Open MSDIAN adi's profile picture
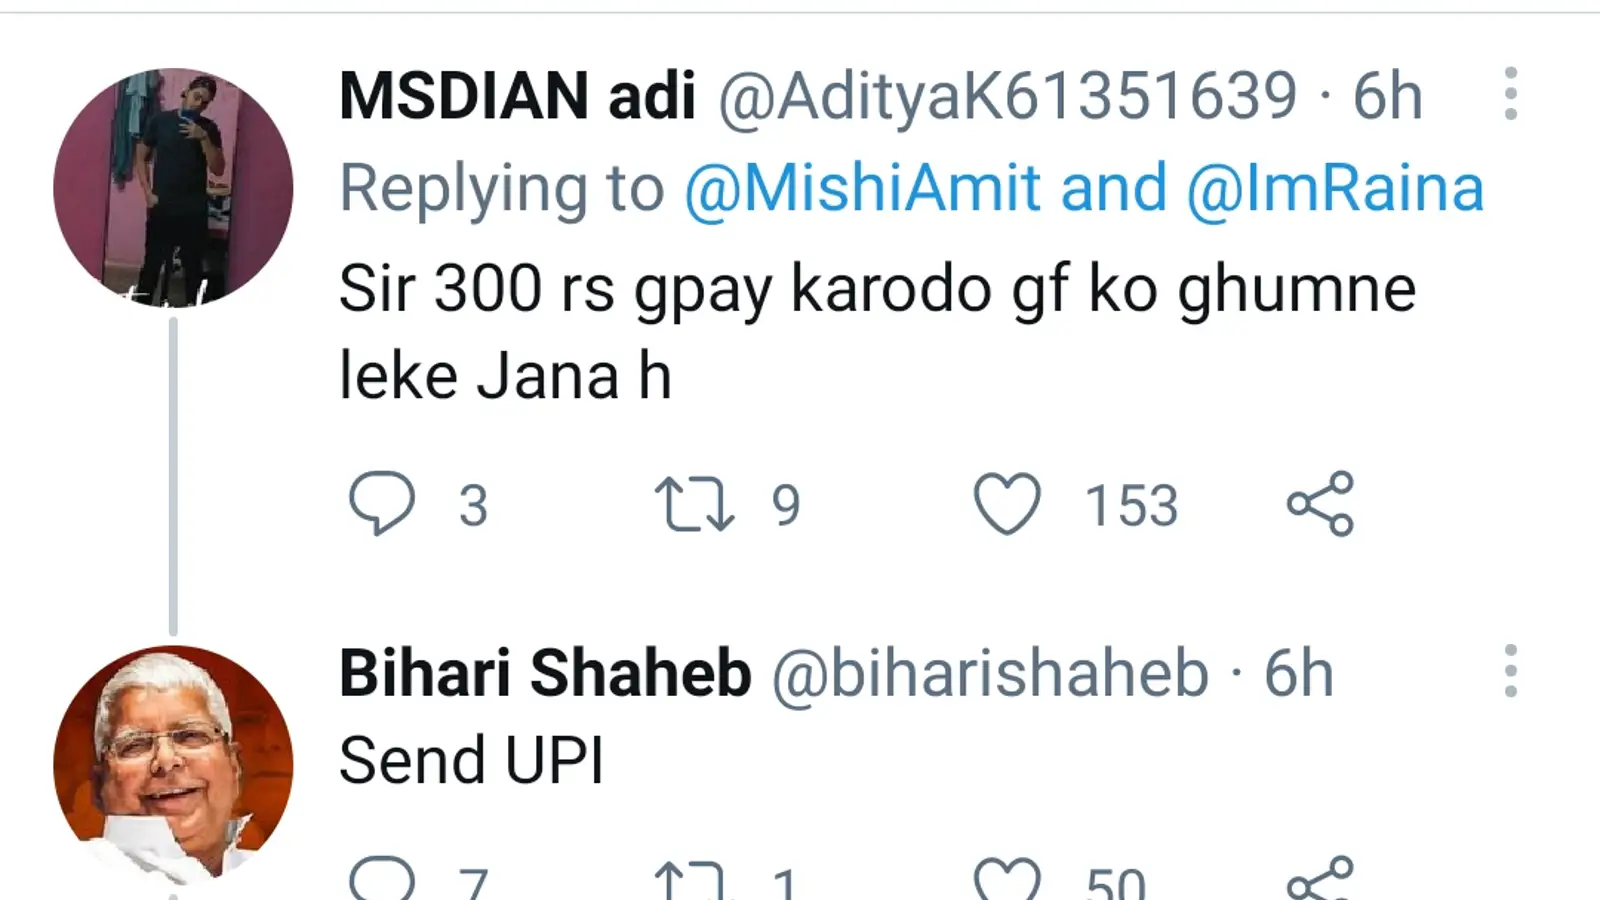The image size is (1600, 900). pos(173,187)
